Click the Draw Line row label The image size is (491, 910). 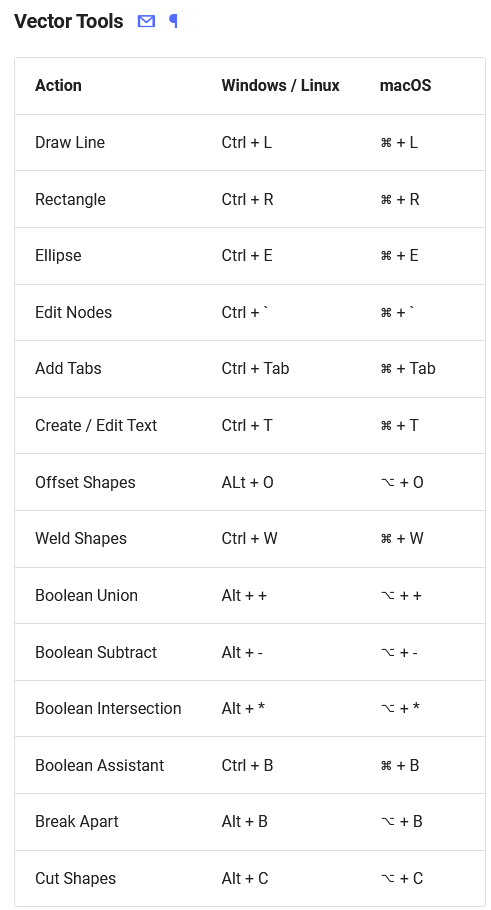point(70,142)
